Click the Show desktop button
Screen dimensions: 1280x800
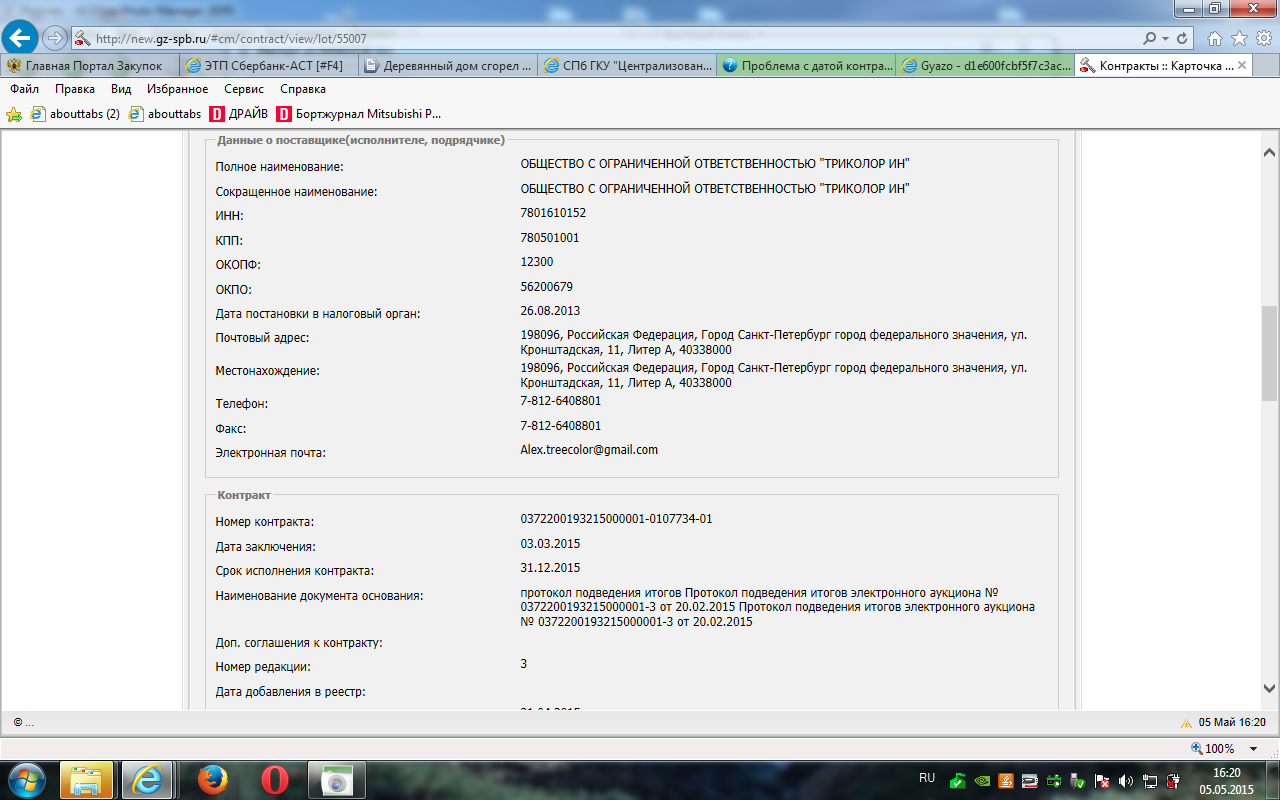(x=1272, y=780)
